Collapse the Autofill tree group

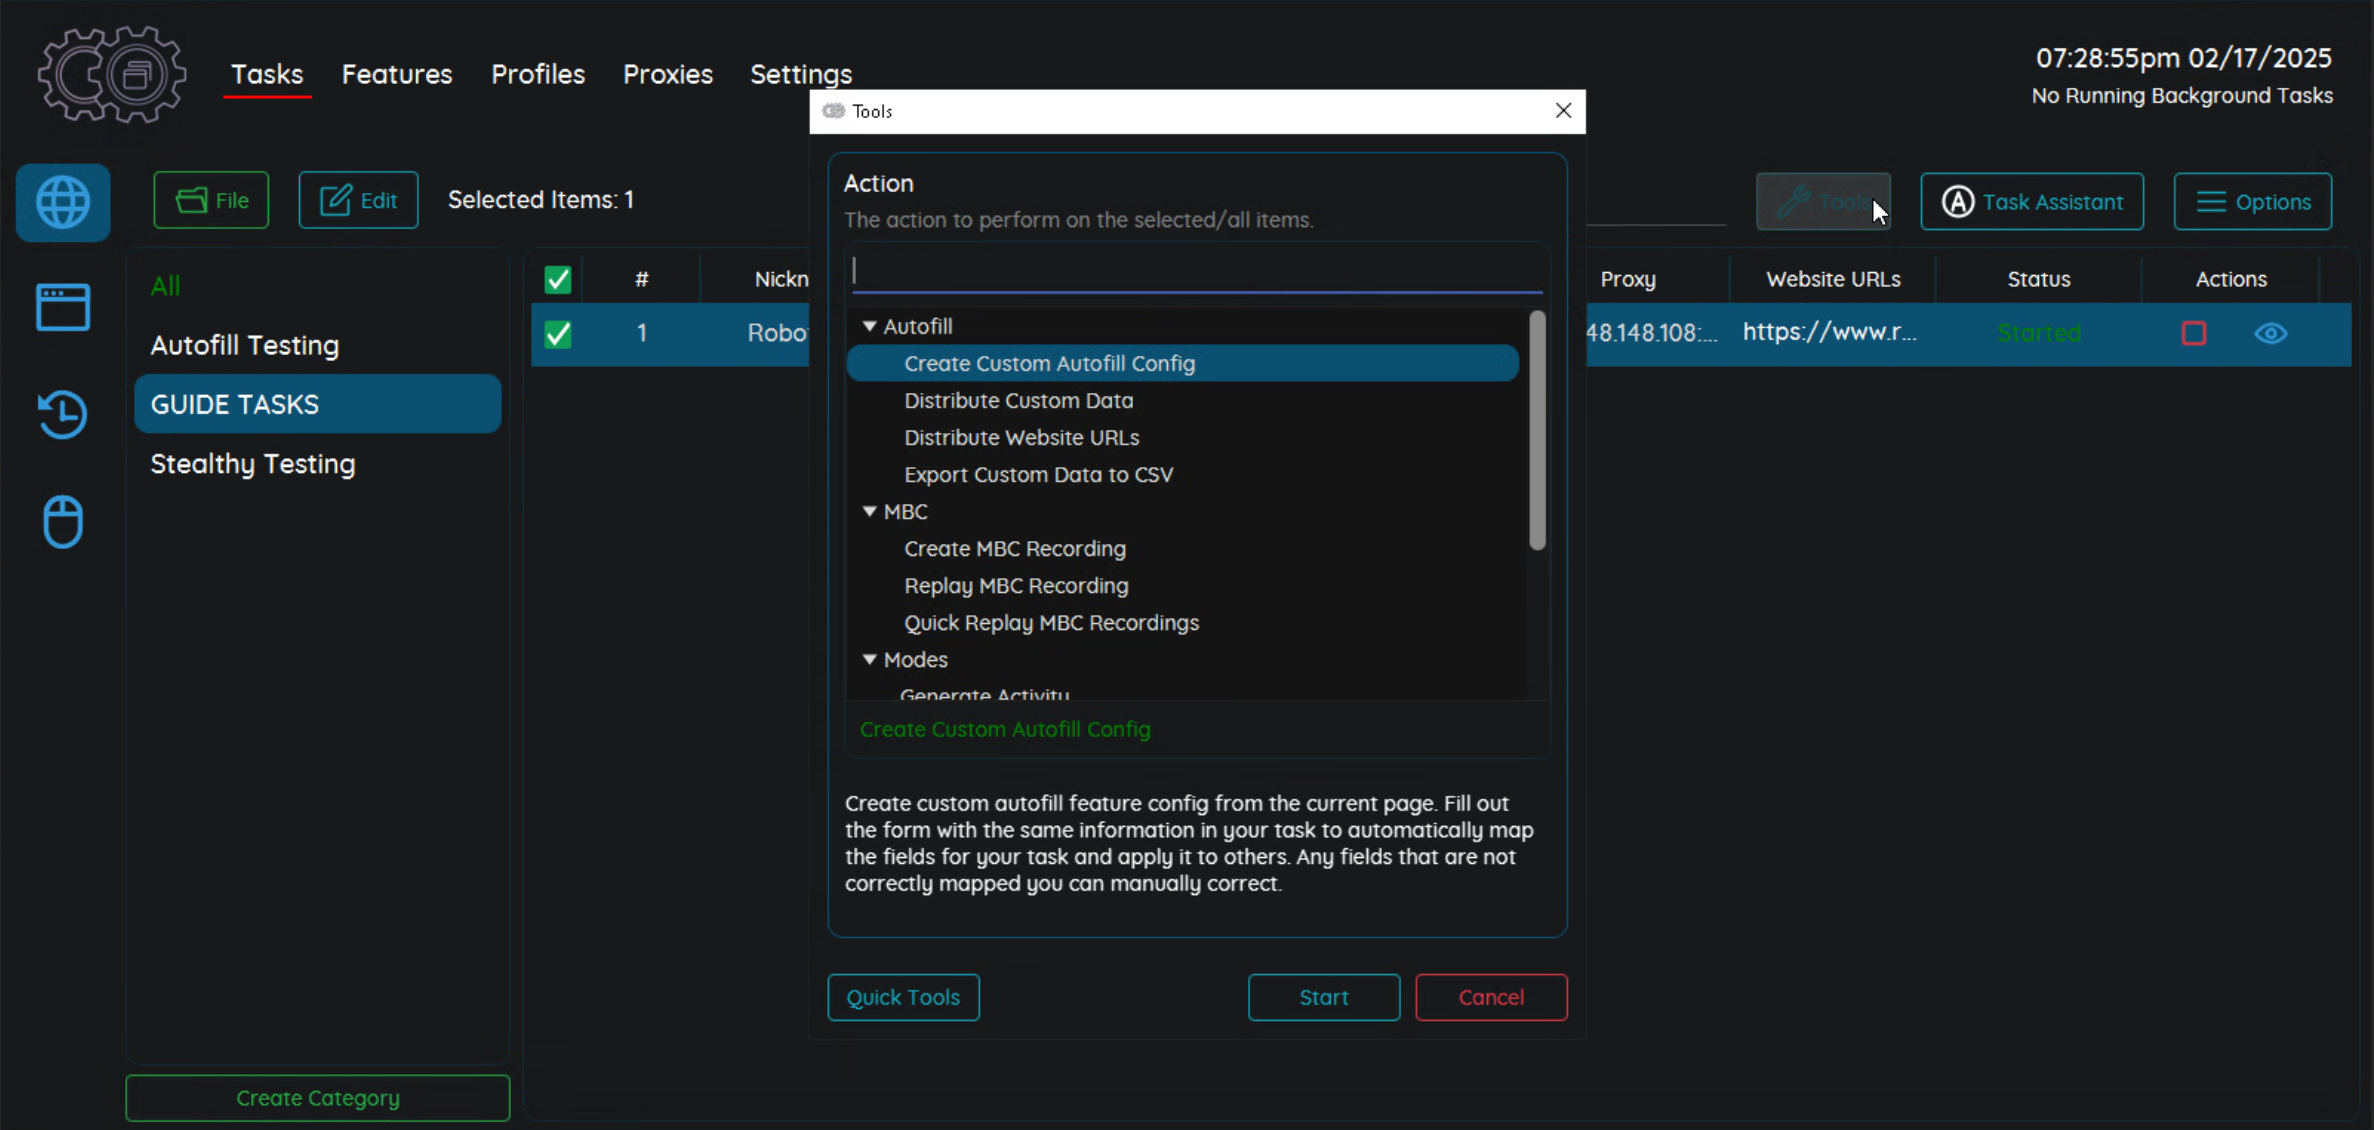[869, 326]
